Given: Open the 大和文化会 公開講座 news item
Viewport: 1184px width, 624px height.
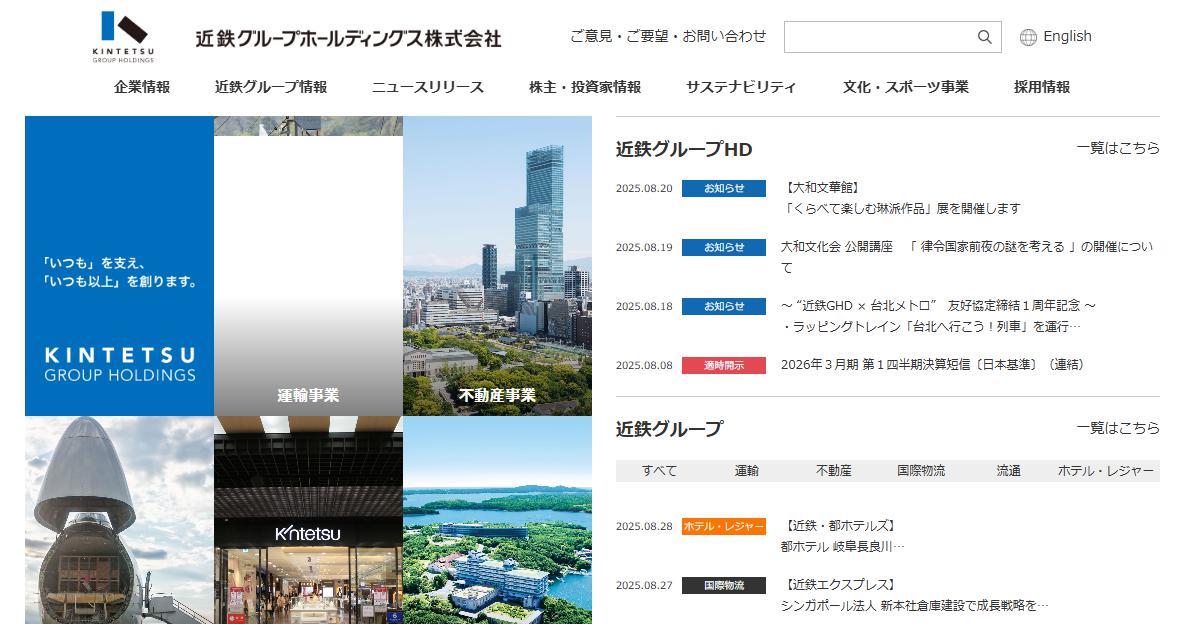Looking at the screenshot, I should click(x=967, y=257).
